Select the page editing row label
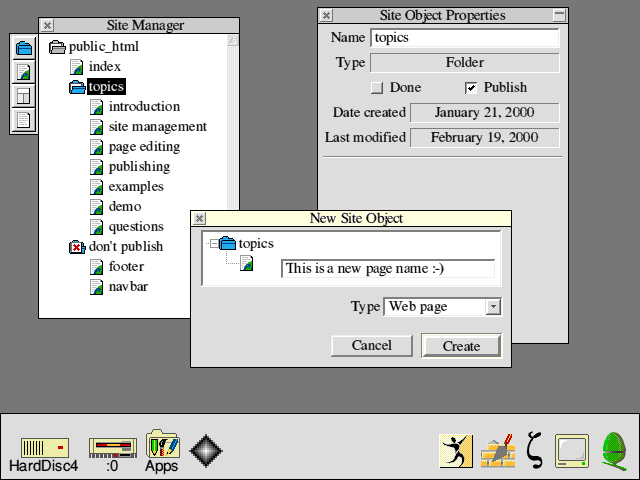Image resolution: width=640 pixels, height=480 pixels. pyautogui.click(x=144, y=147)
